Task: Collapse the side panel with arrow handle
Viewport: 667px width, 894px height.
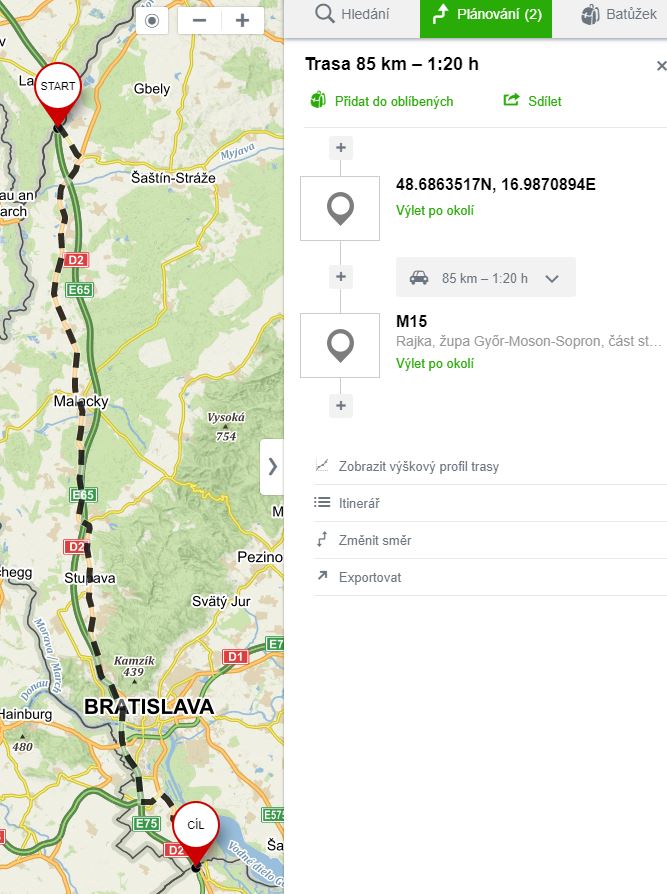Action: tap(272, 467)
